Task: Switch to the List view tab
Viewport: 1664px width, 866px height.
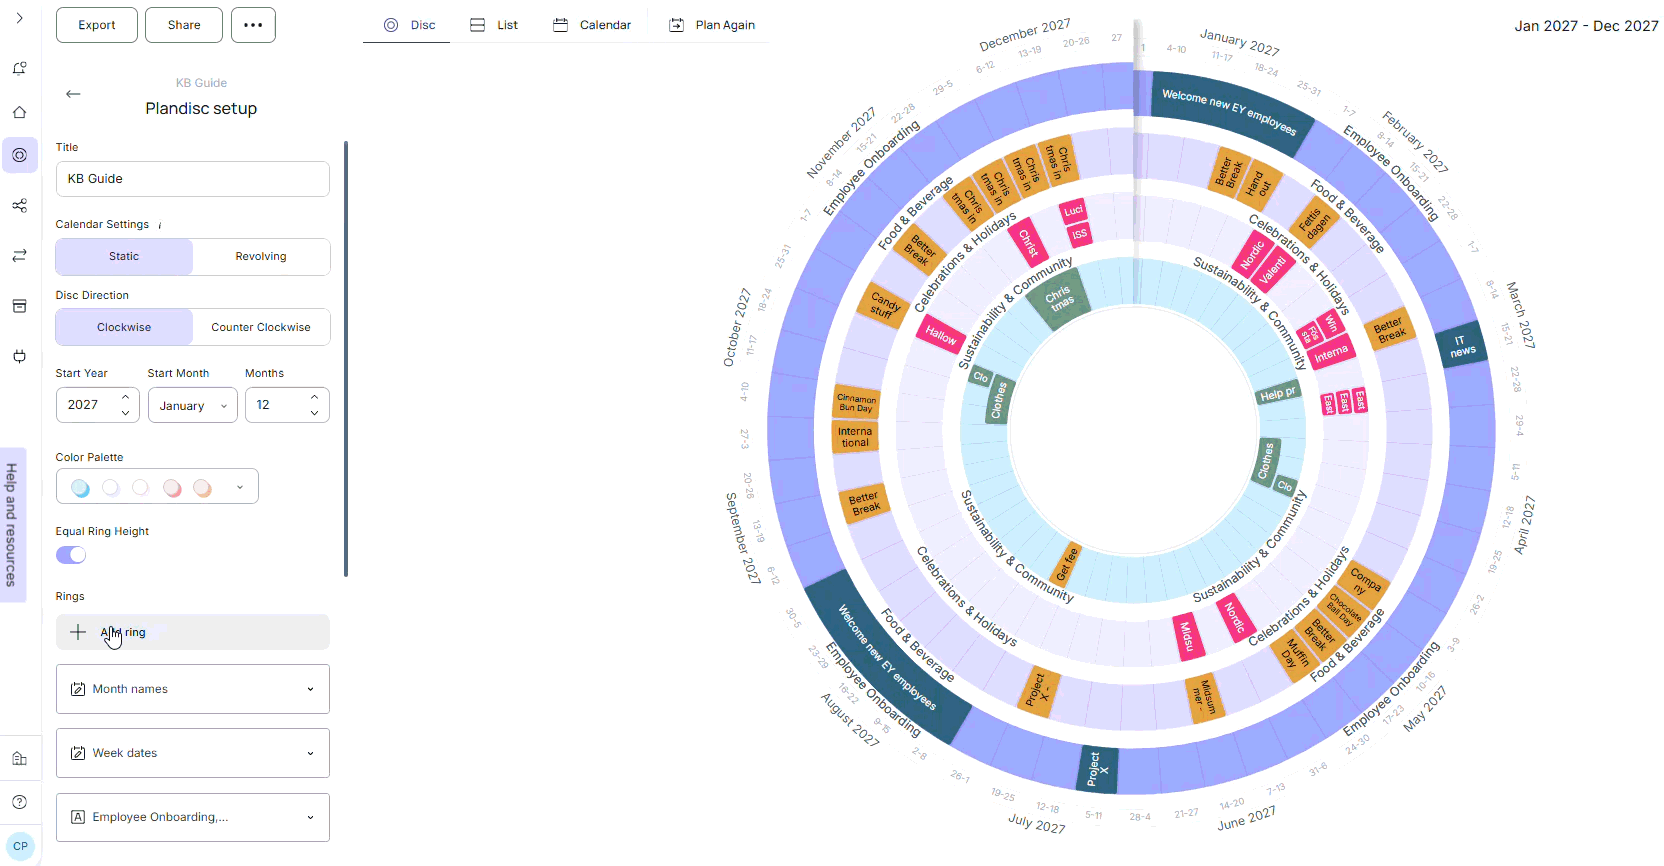Action: pos(494,25)
